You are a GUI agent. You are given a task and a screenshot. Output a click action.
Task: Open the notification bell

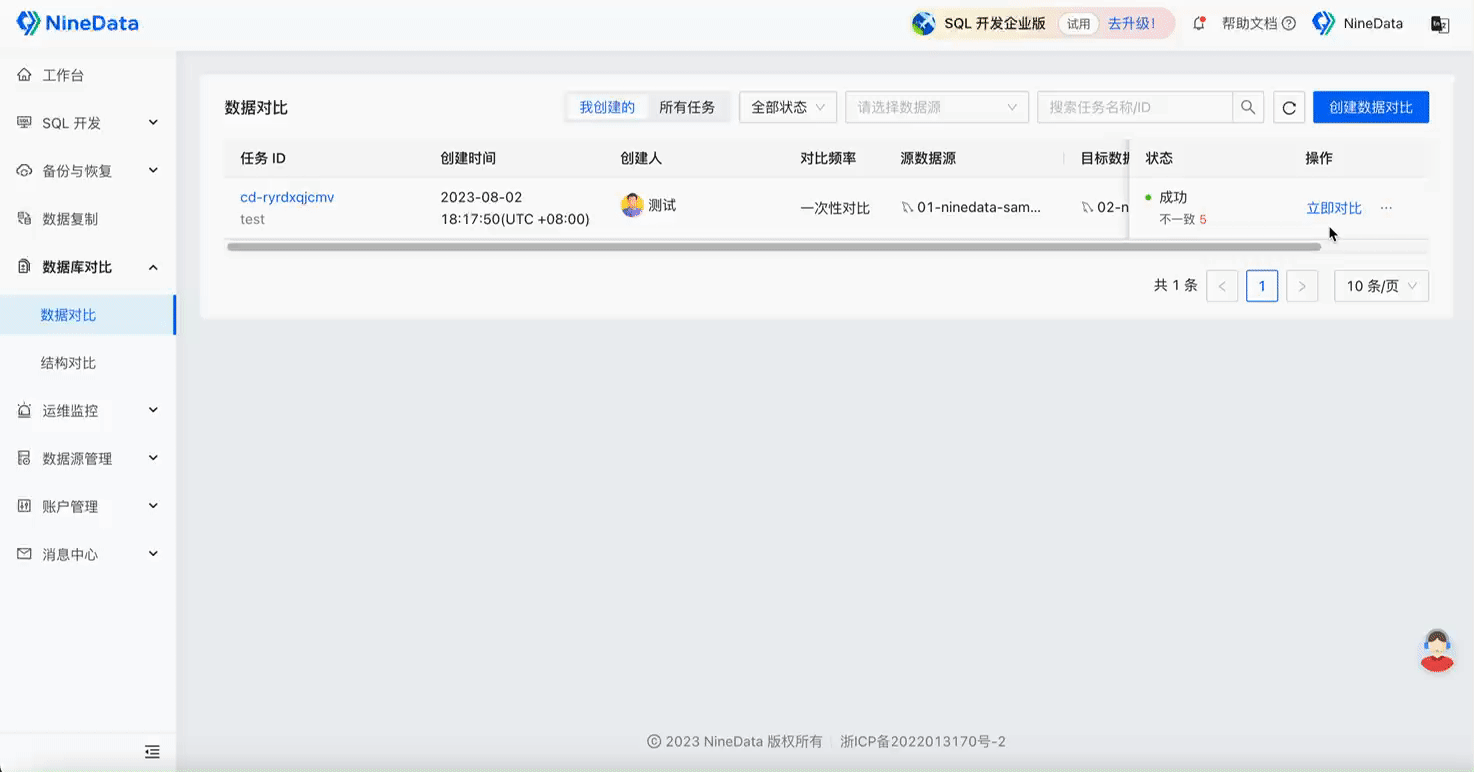pyautogui.click(x=1199, y=23)
